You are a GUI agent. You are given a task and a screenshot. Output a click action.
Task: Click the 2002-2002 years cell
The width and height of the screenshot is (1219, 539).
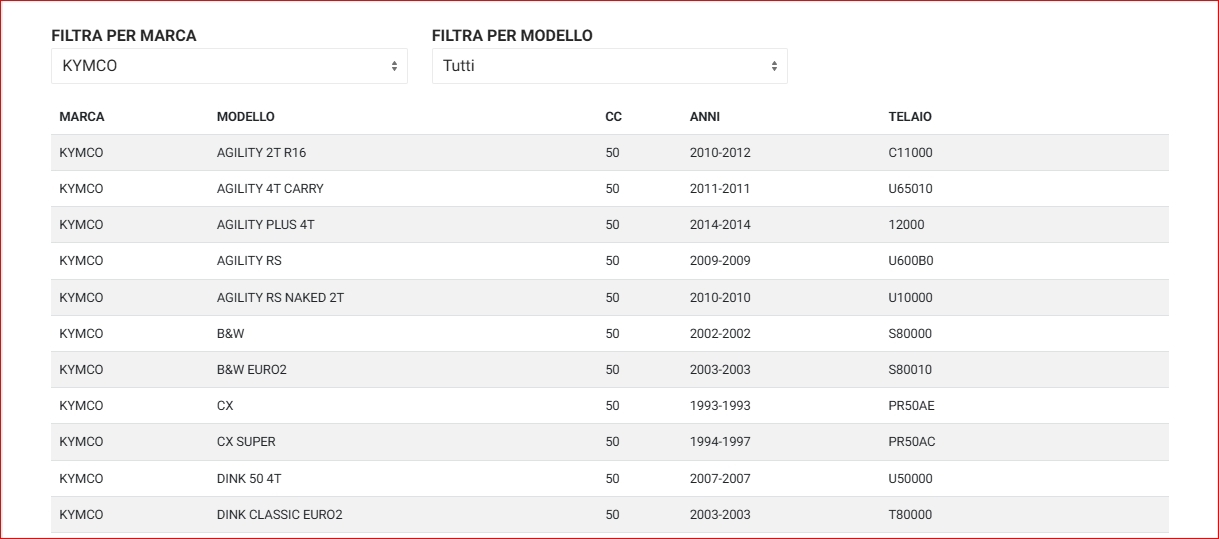(x=720, y=334)
